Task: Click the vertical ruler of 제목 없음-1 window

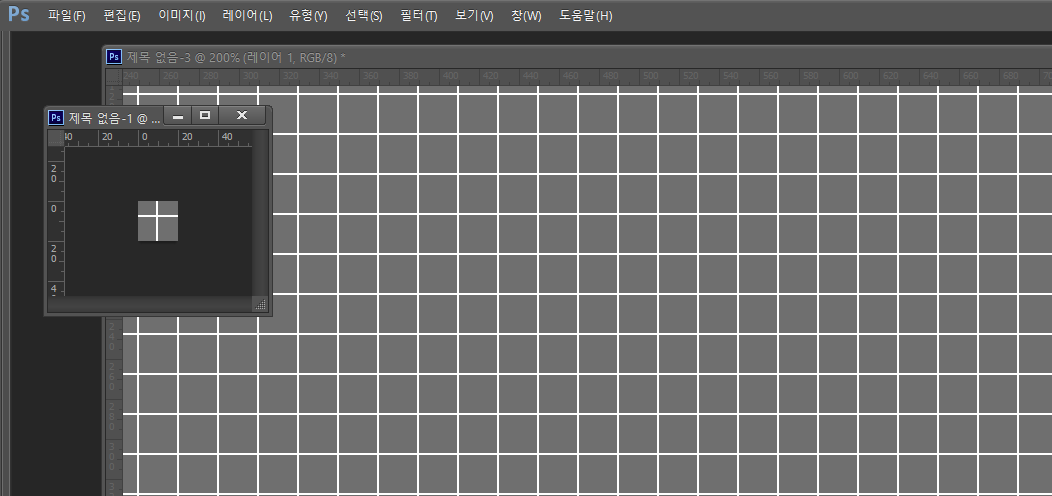Action: pyautogui.click(x=56, y=221)
